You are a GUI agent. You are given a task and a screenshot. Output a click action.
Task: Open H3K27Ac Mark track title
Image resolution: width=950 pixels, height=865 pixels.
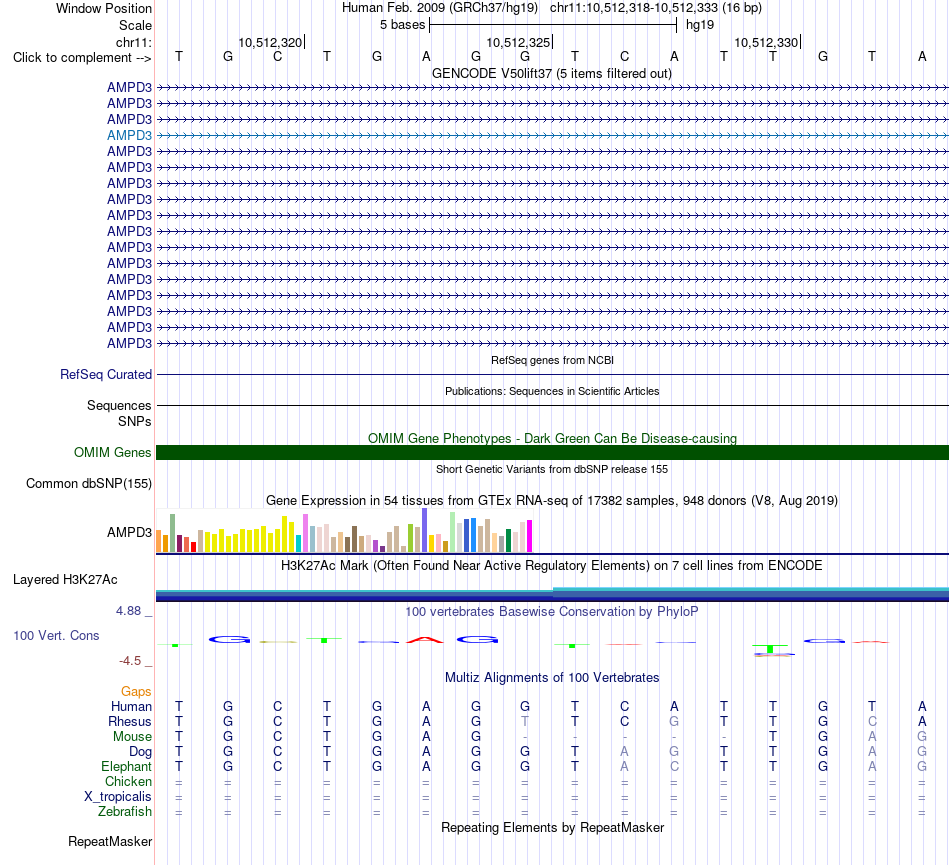click(x=552, y=566)
